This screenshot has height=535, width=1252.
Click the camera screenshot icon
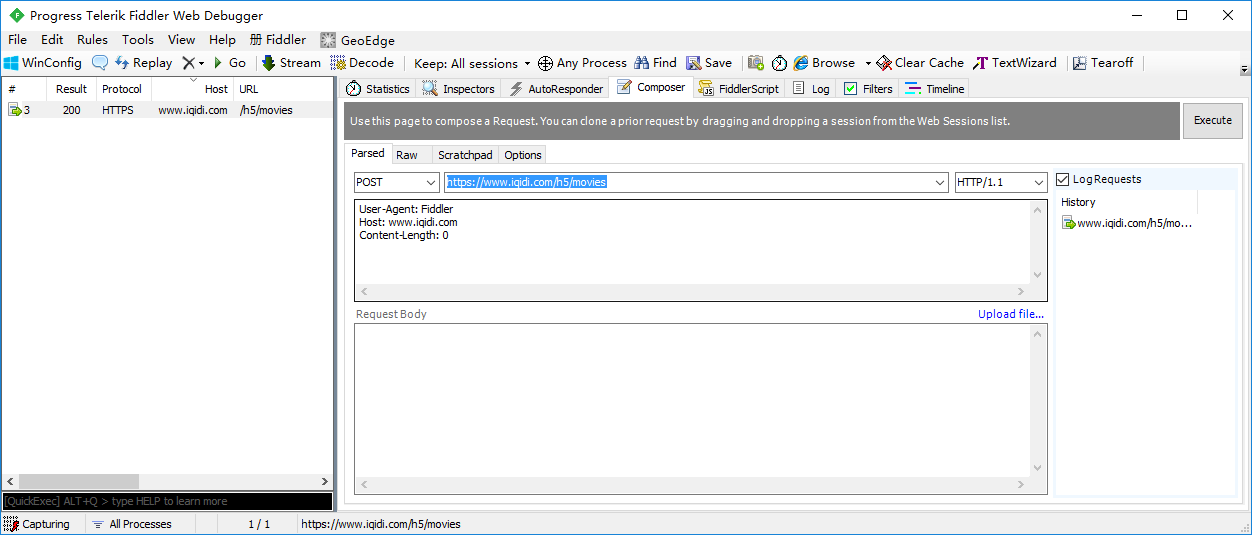(756, 63)
